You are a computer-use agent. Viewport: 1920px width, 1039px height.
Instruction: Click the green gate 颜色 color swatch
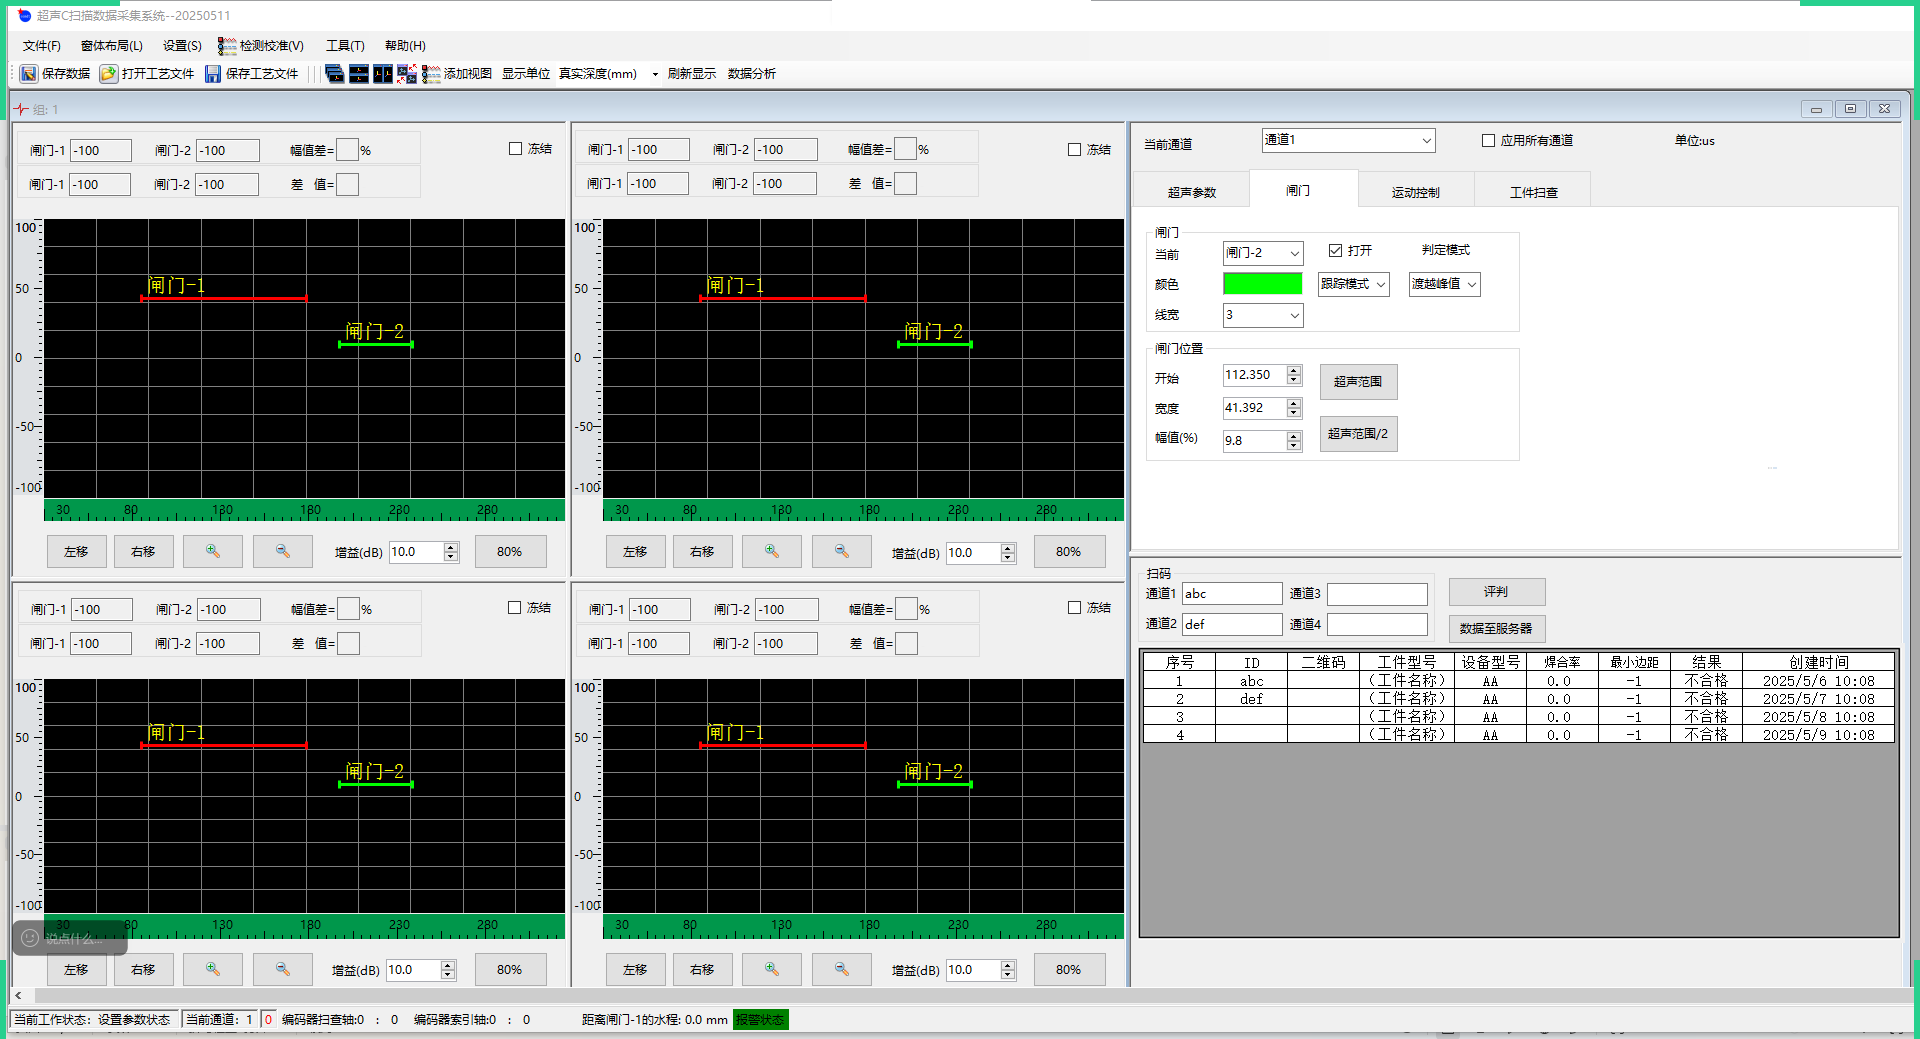(x=1263, y=284)
